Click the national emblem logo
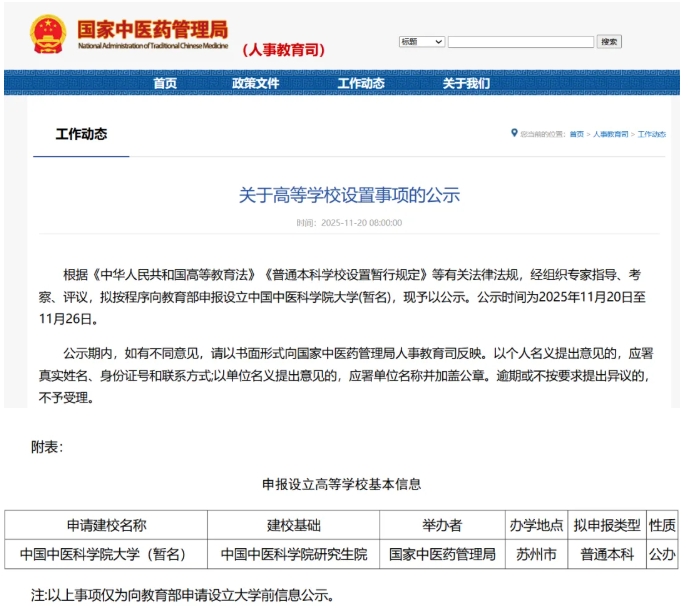This screenshot has height=612, width=693. click(48, 34)
